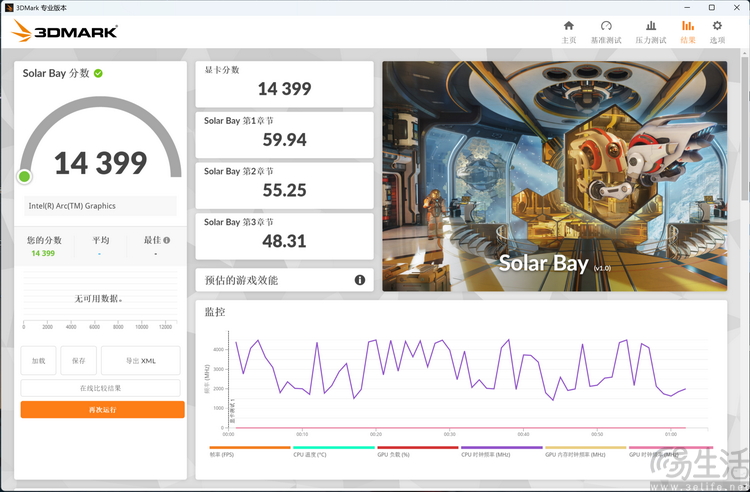Open the Stress Test (压力测试) tab
This screenshot has height=492, width=750.
click(x=651, y=32)
